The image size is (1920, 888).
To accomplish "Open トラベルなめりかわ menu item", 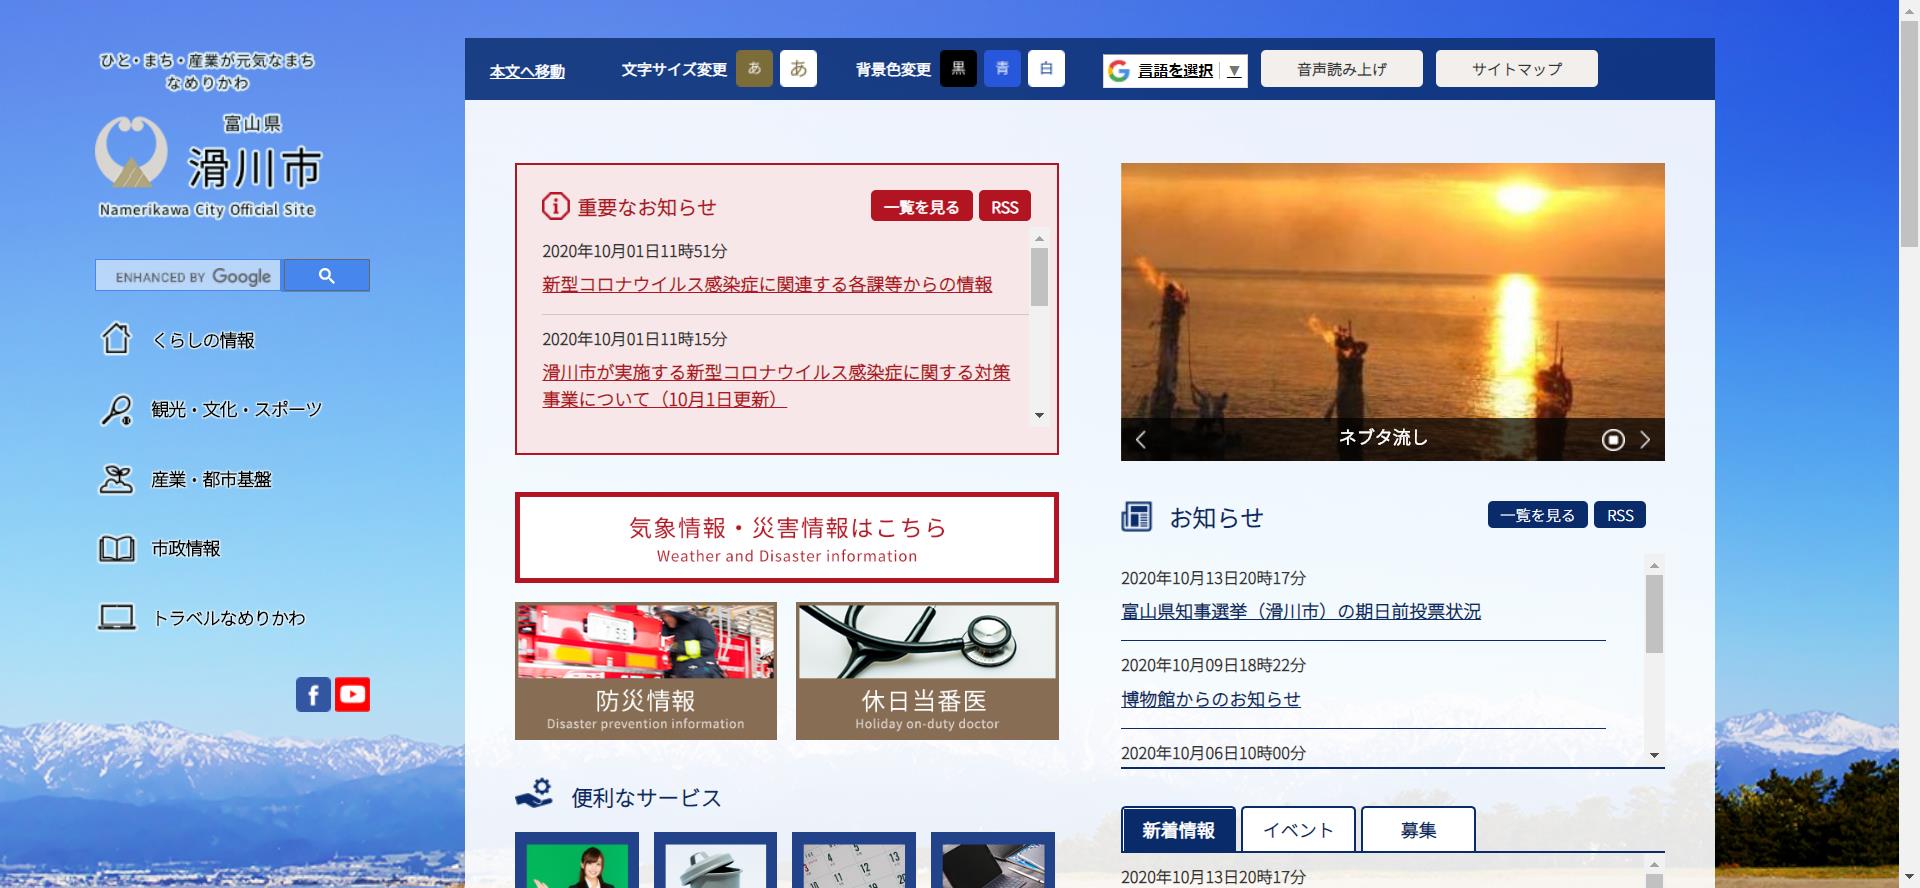I will [x=229, y=618].
